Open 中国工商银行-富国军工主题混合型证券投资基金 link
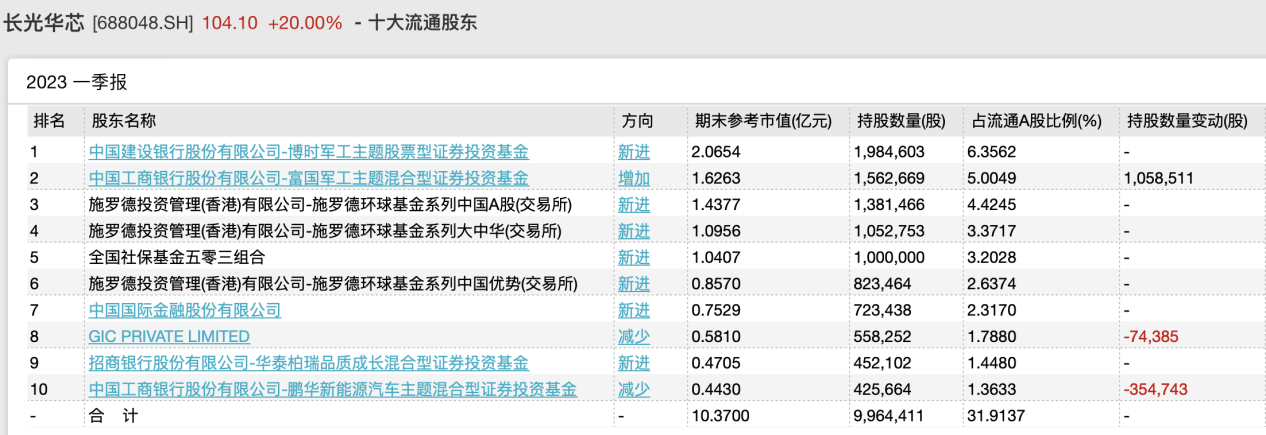 pos(309,178)
